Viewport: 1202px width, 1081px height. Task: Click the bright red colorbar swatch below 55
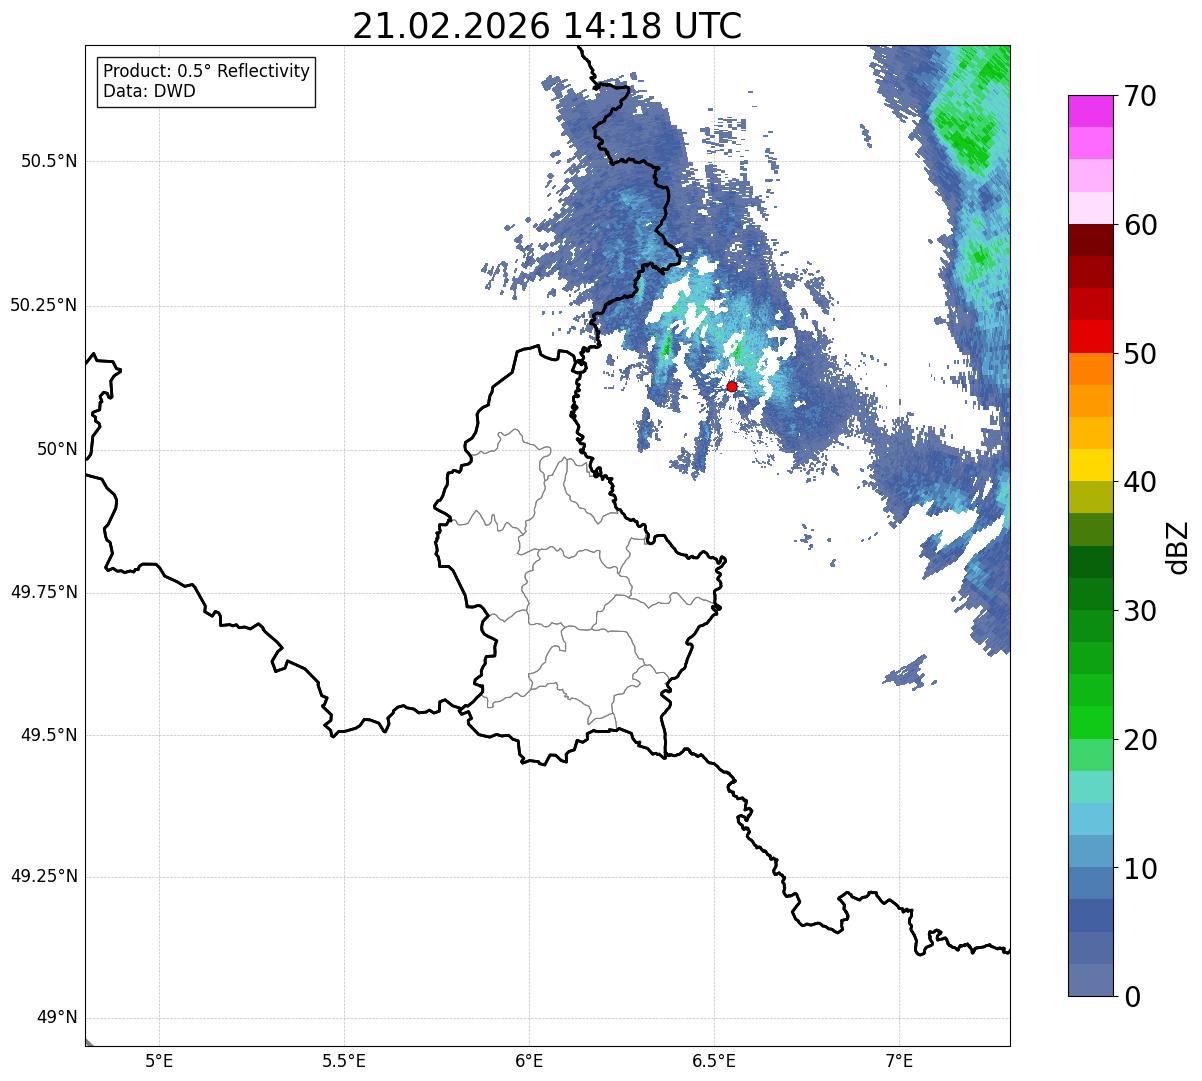tap(1090, 336)
